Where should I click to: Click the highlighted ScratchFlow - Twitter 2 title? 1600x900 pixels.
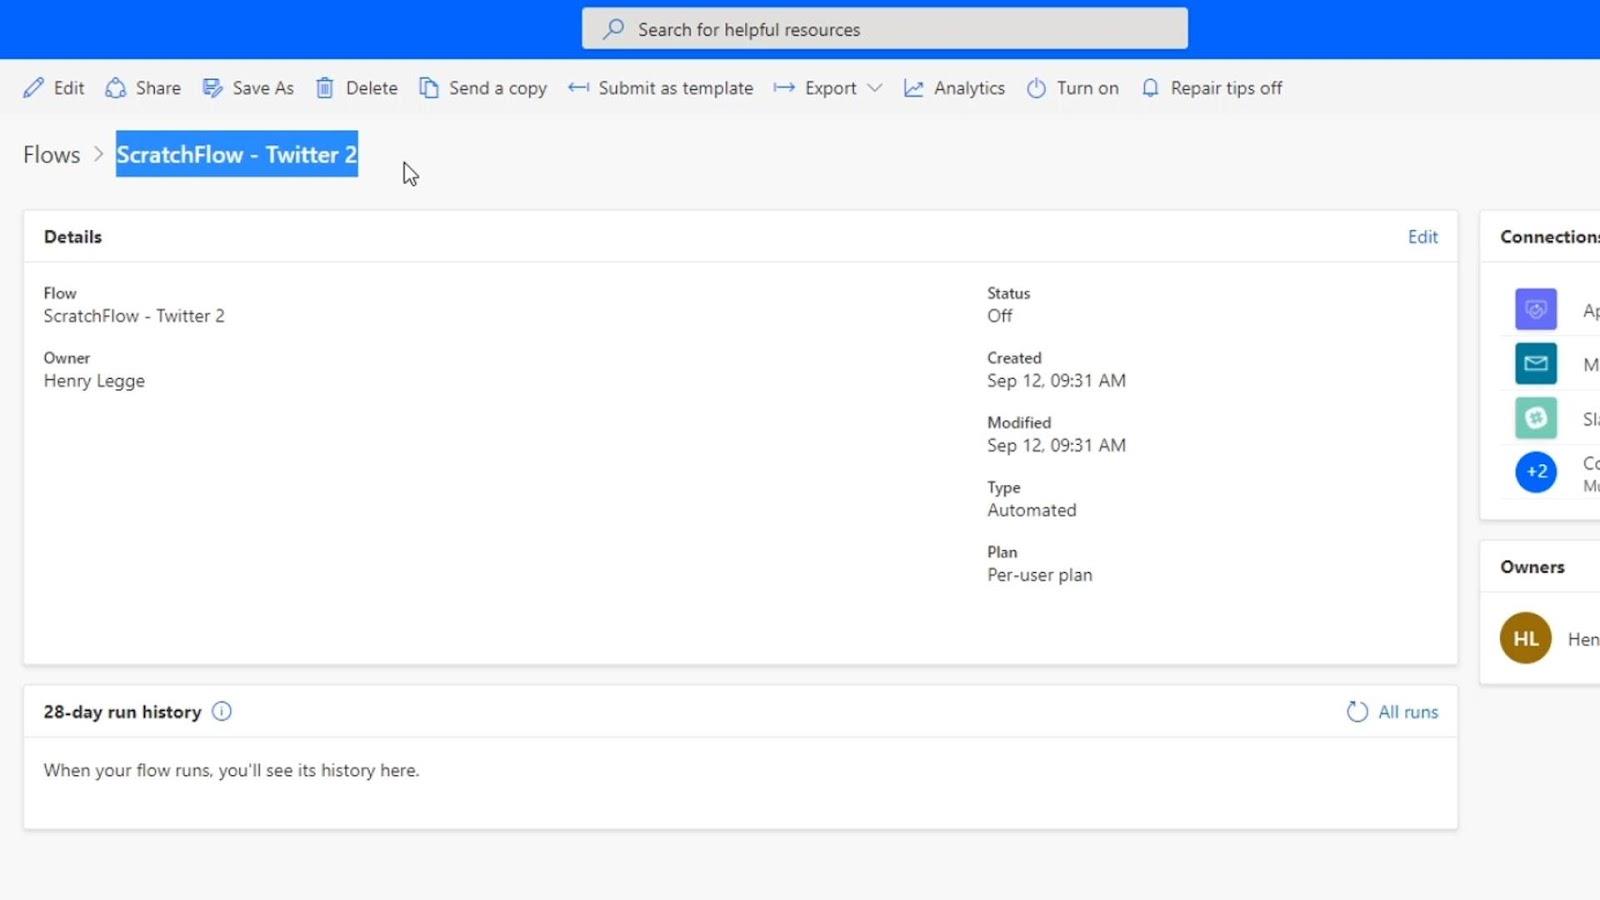237,154
